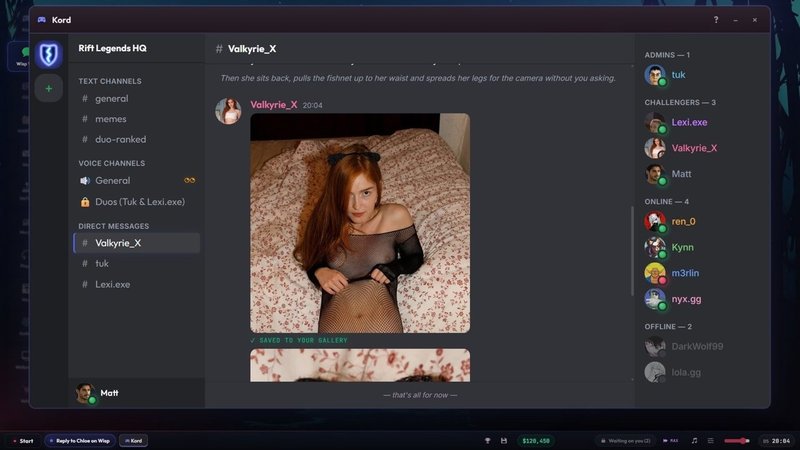Select the Kord taskbar item
The image size is (800, 450).
134,441
